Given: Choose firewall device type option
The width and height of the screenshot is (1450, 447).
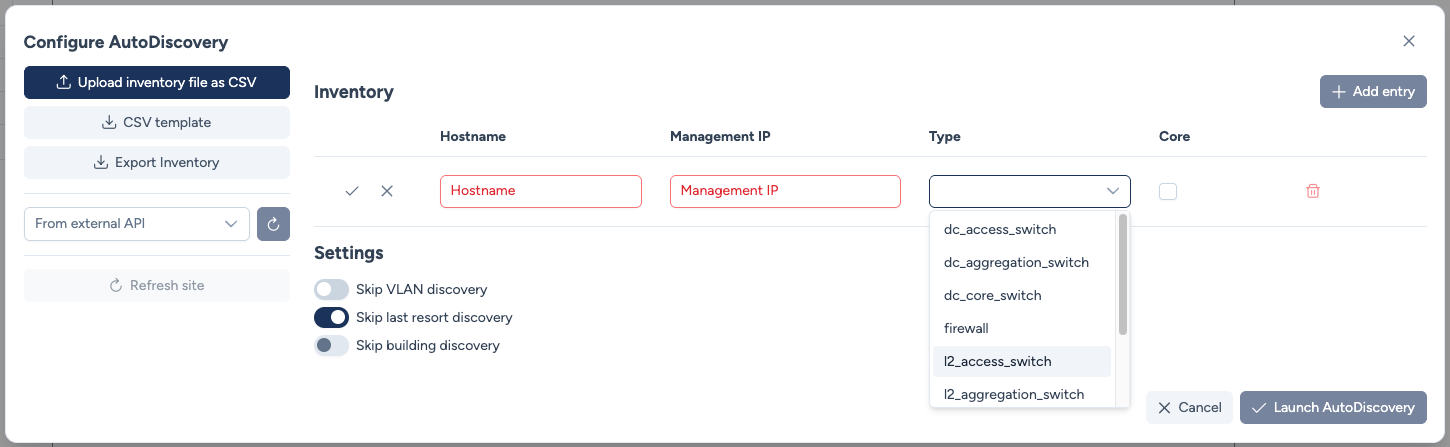Looking at the screenshot, I should pos(966,328).
